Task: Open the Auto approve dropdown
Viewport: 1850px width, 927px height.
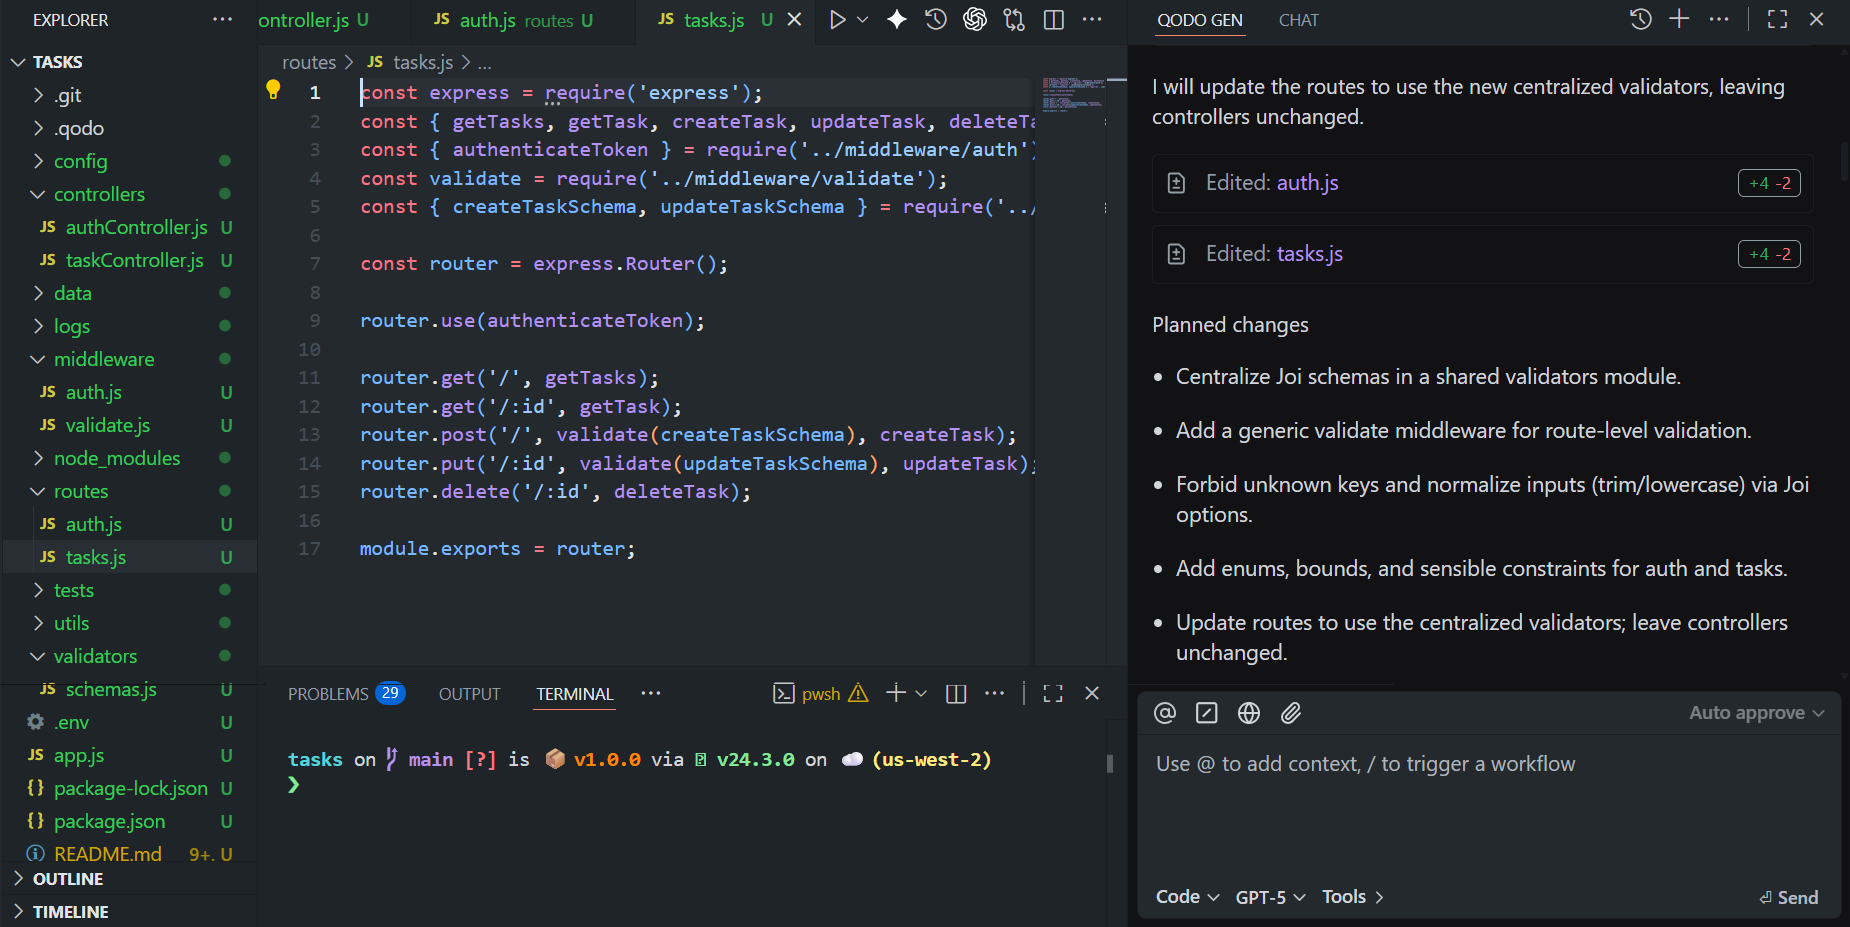Action: pyautogui.click(x=1756, y=713)
